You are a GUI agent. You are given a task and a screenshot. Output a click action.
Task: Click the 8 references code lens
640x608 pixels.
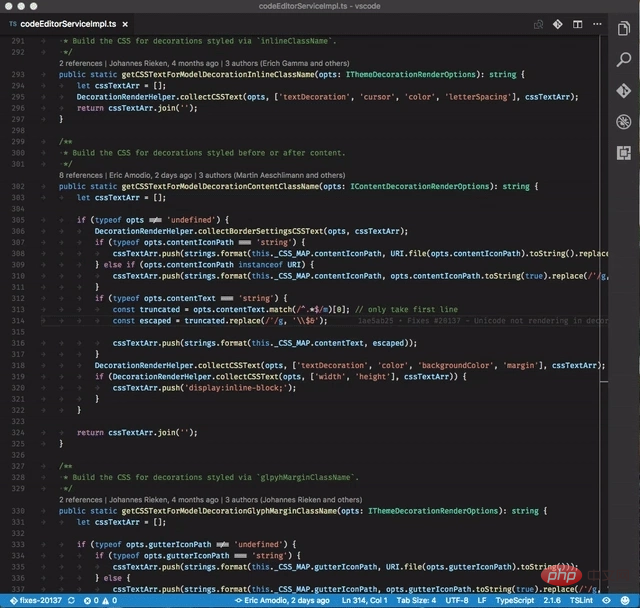[81, 175]
